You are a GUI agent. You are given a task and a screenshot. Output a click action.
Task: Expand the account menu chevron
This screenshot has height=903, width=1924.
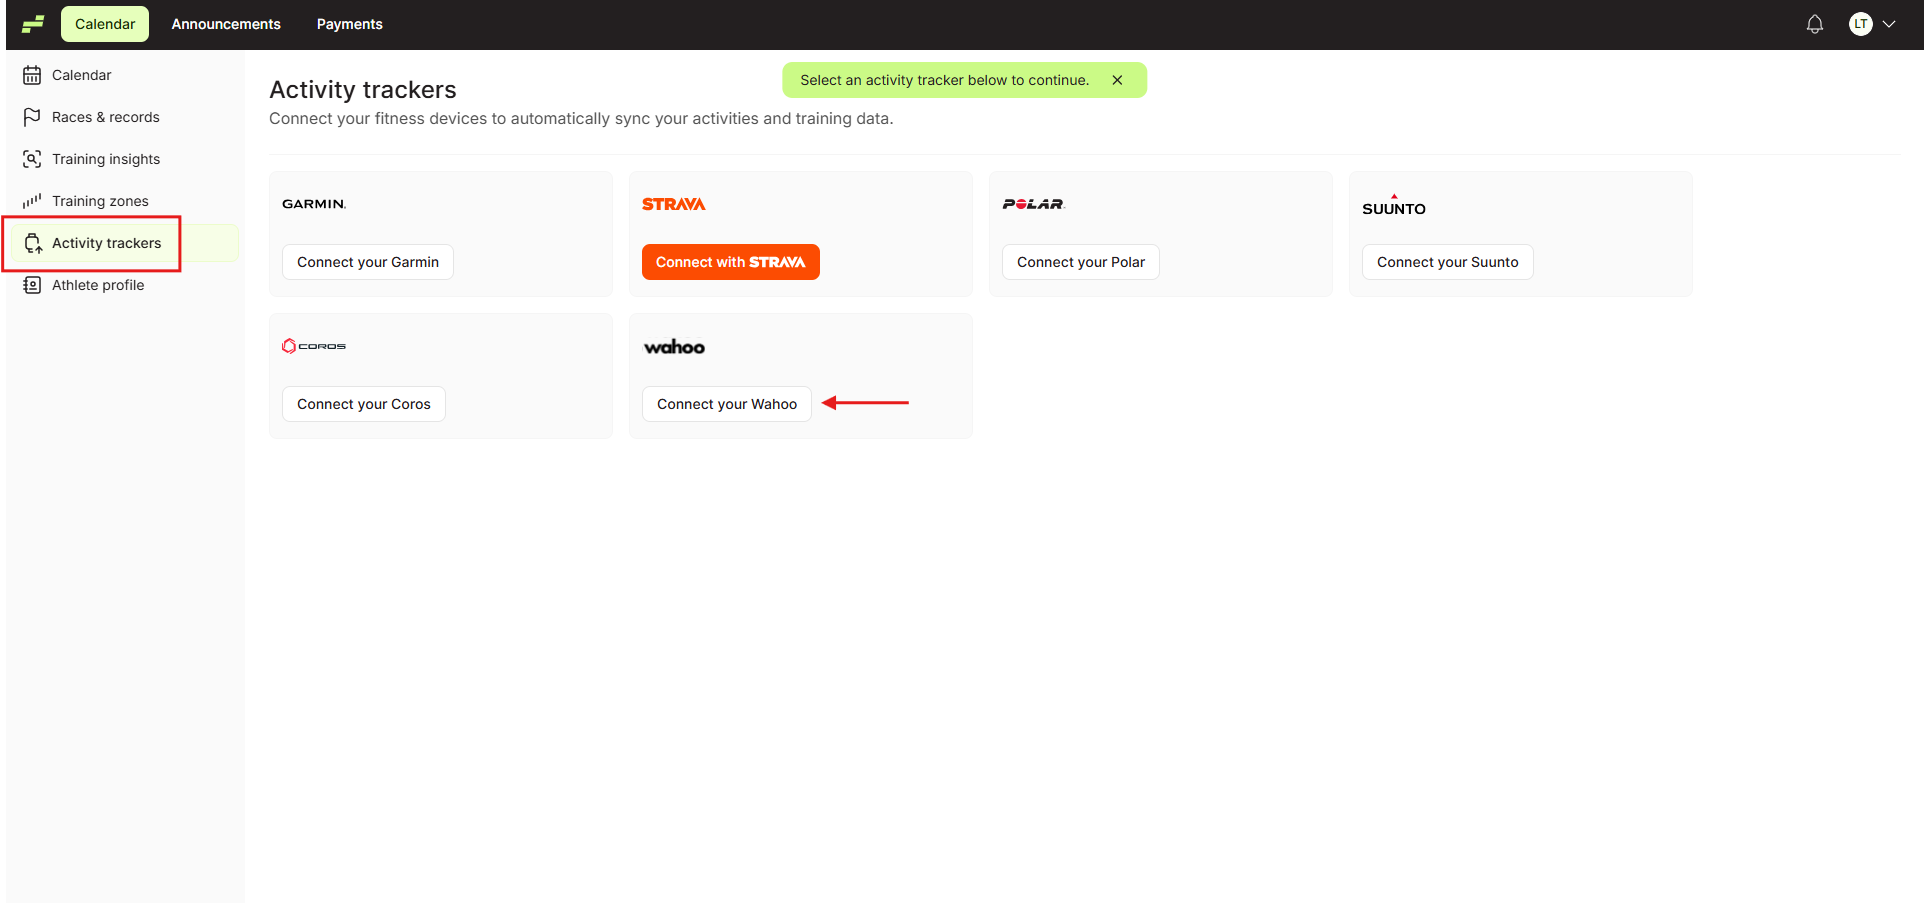1889,24
